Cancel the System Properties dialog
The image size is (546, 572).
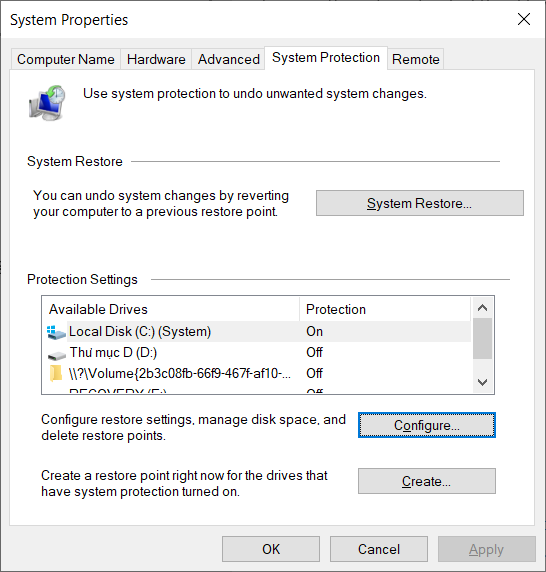pos(379,549)
